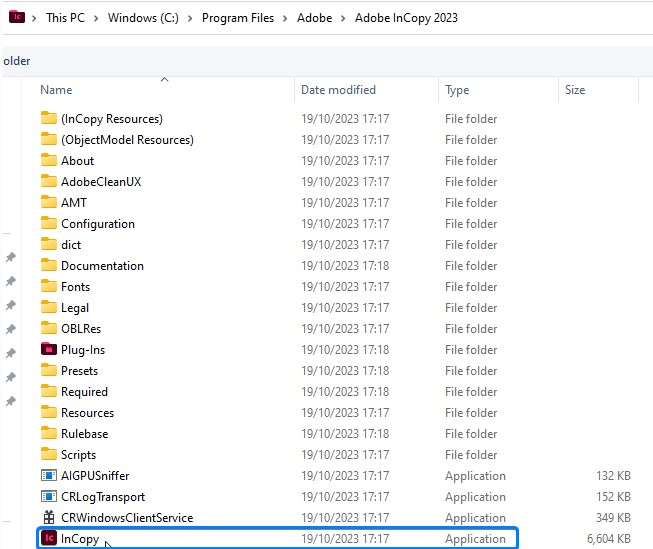The height and width of the screenshot is (549, 653).
Task: Select the AdobeCleanUX folder icon
Action: pos(49,181)
